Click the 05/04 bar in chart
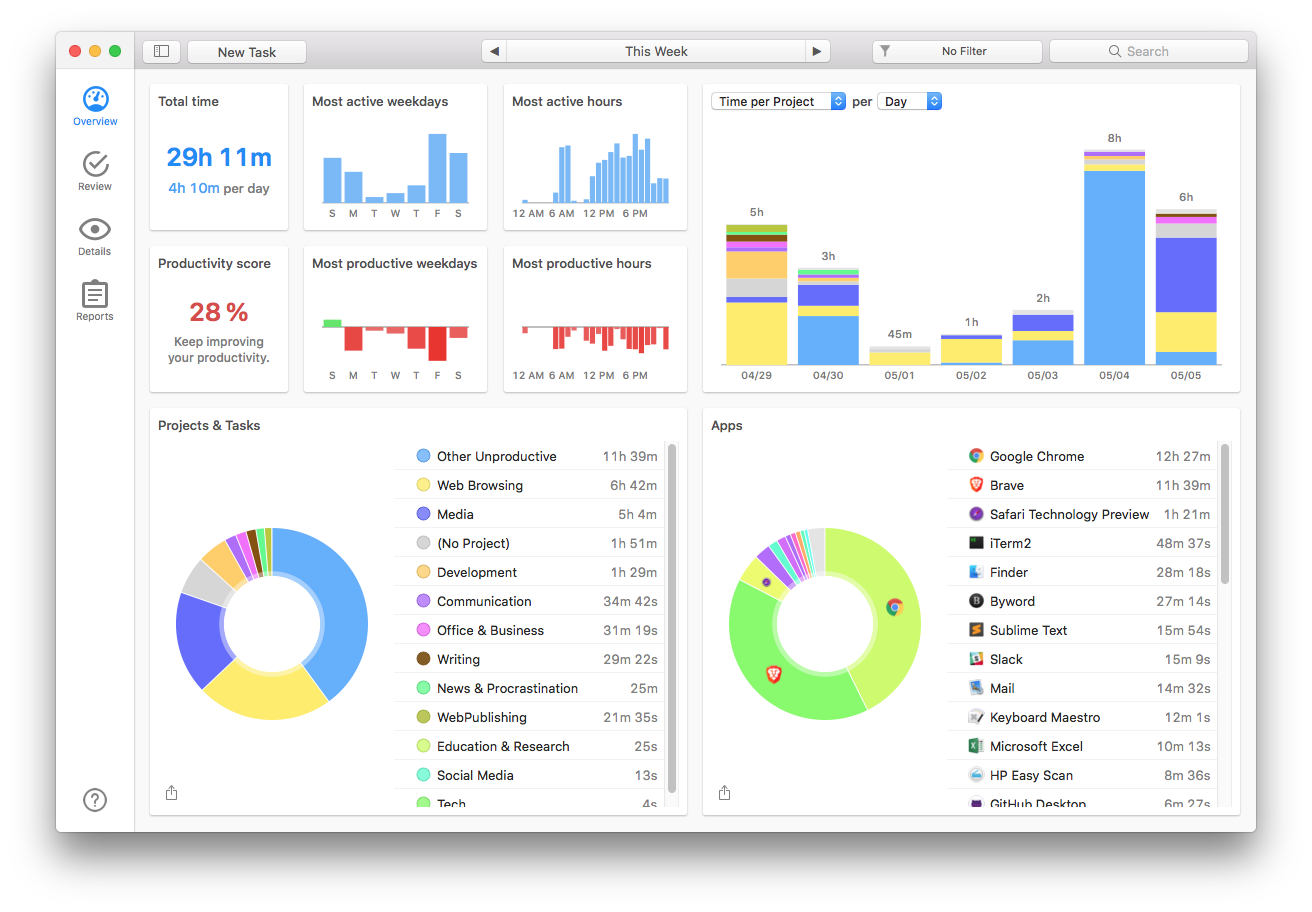 (1114, 257)
